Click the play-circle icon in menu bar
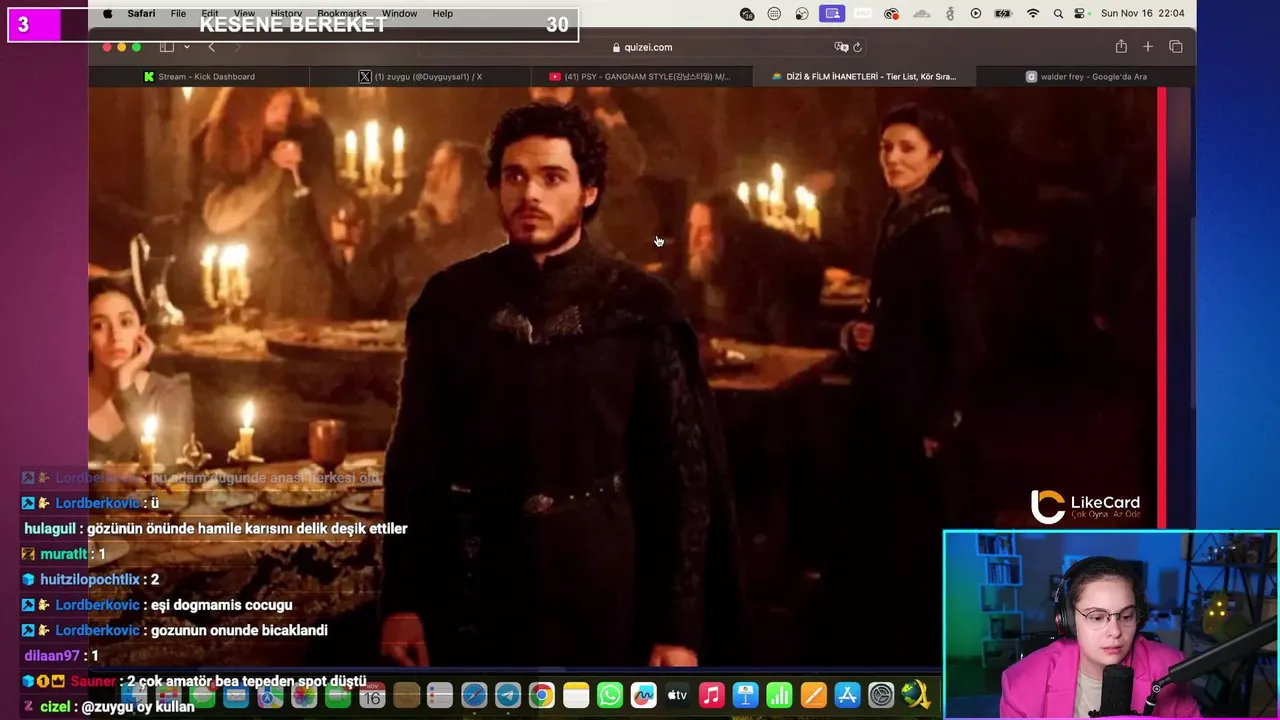The height and width of the screenshot is (720, 1280). click(x=976, y=14)
